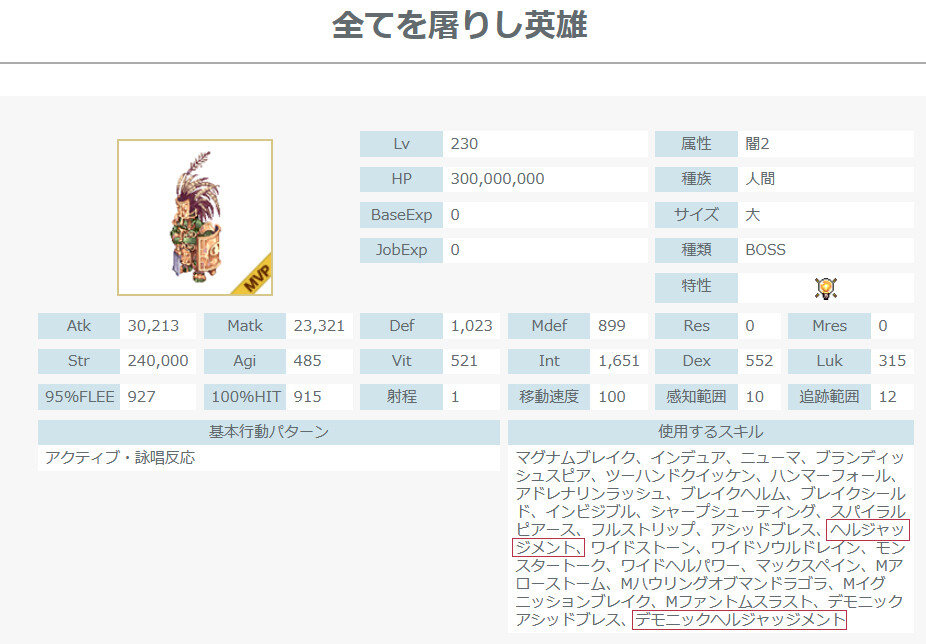Click the Lv value 230
This screenshot has height=644, width=926.
[464, 144]
